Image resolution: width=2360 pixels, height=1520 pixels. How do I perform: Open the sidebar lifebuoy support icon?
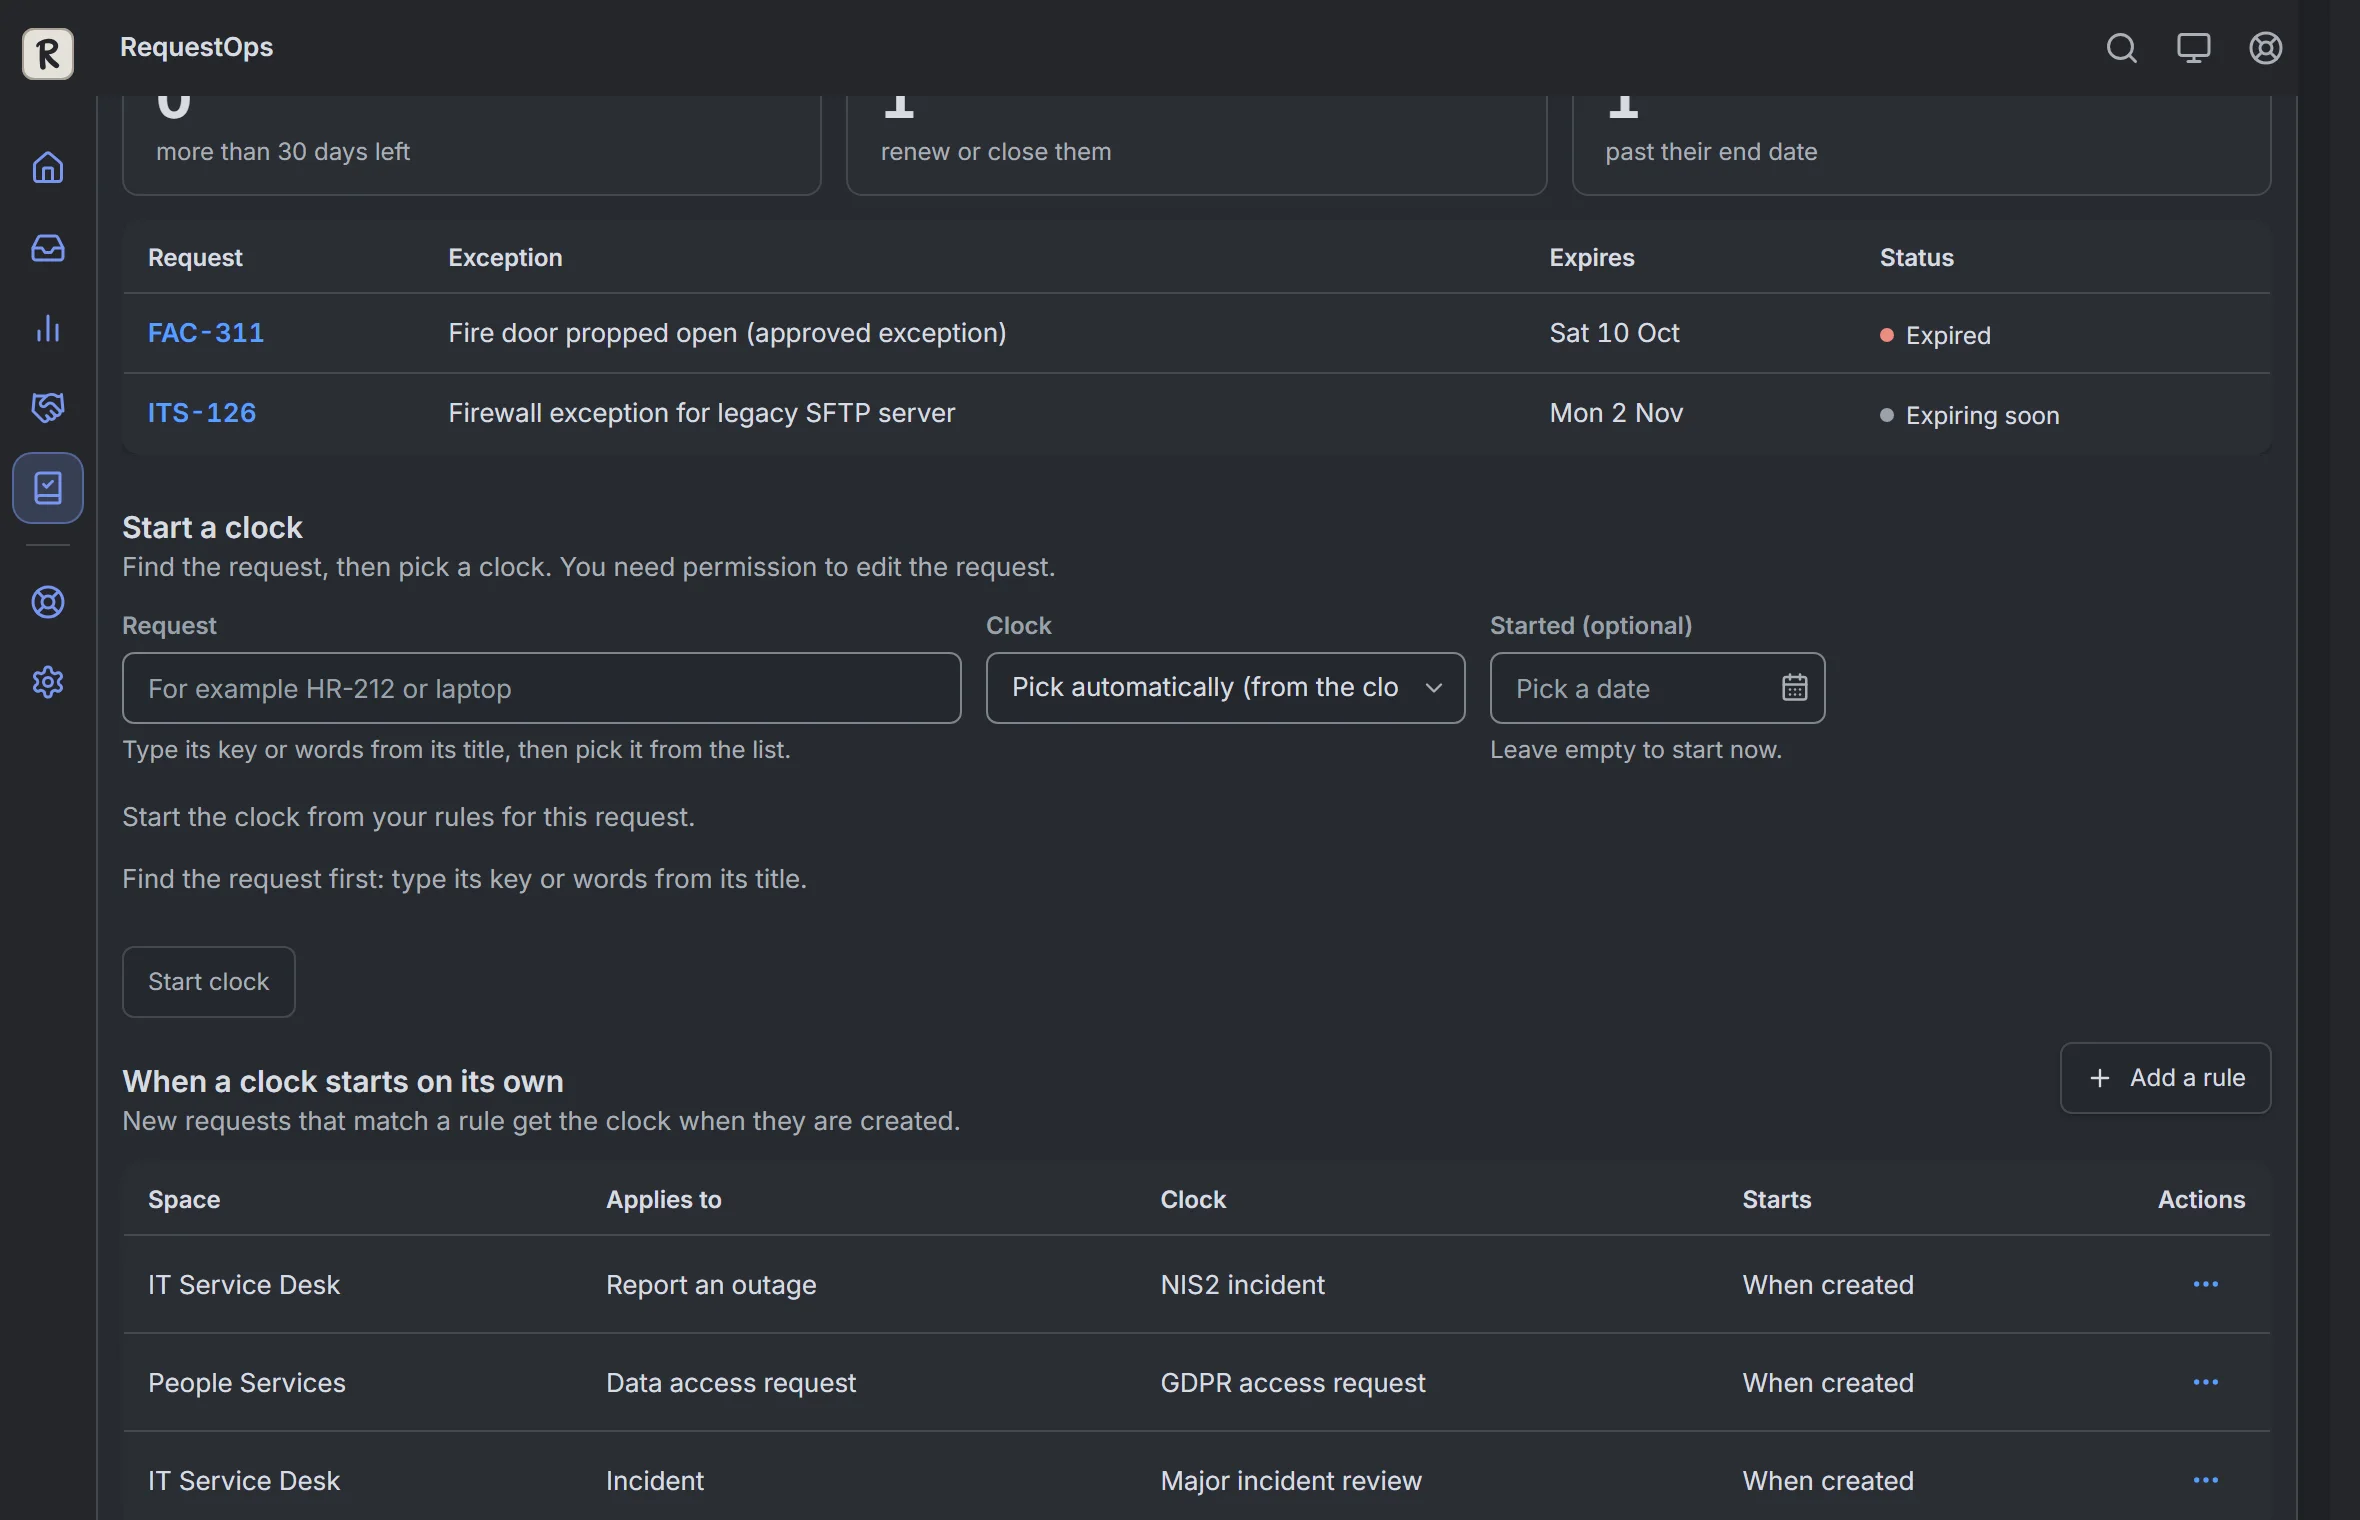[x=48, y=602]
